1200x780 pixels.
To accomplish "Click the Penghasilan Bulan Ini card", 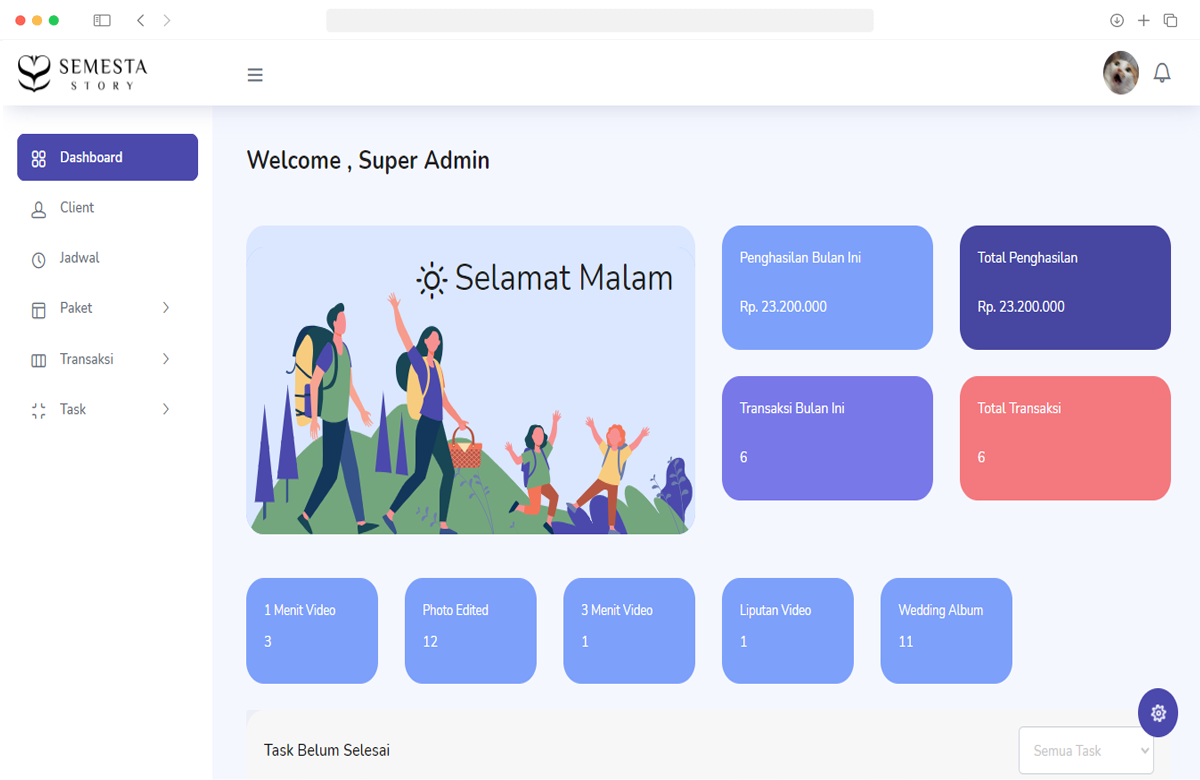I will [x=827, y=288].
